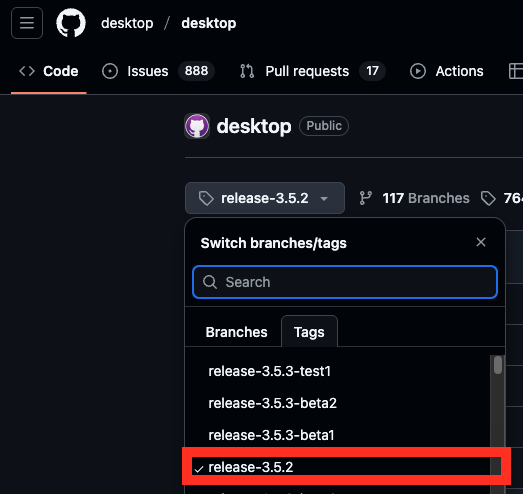Switch to the Branches tab in popup

point(236,332)
